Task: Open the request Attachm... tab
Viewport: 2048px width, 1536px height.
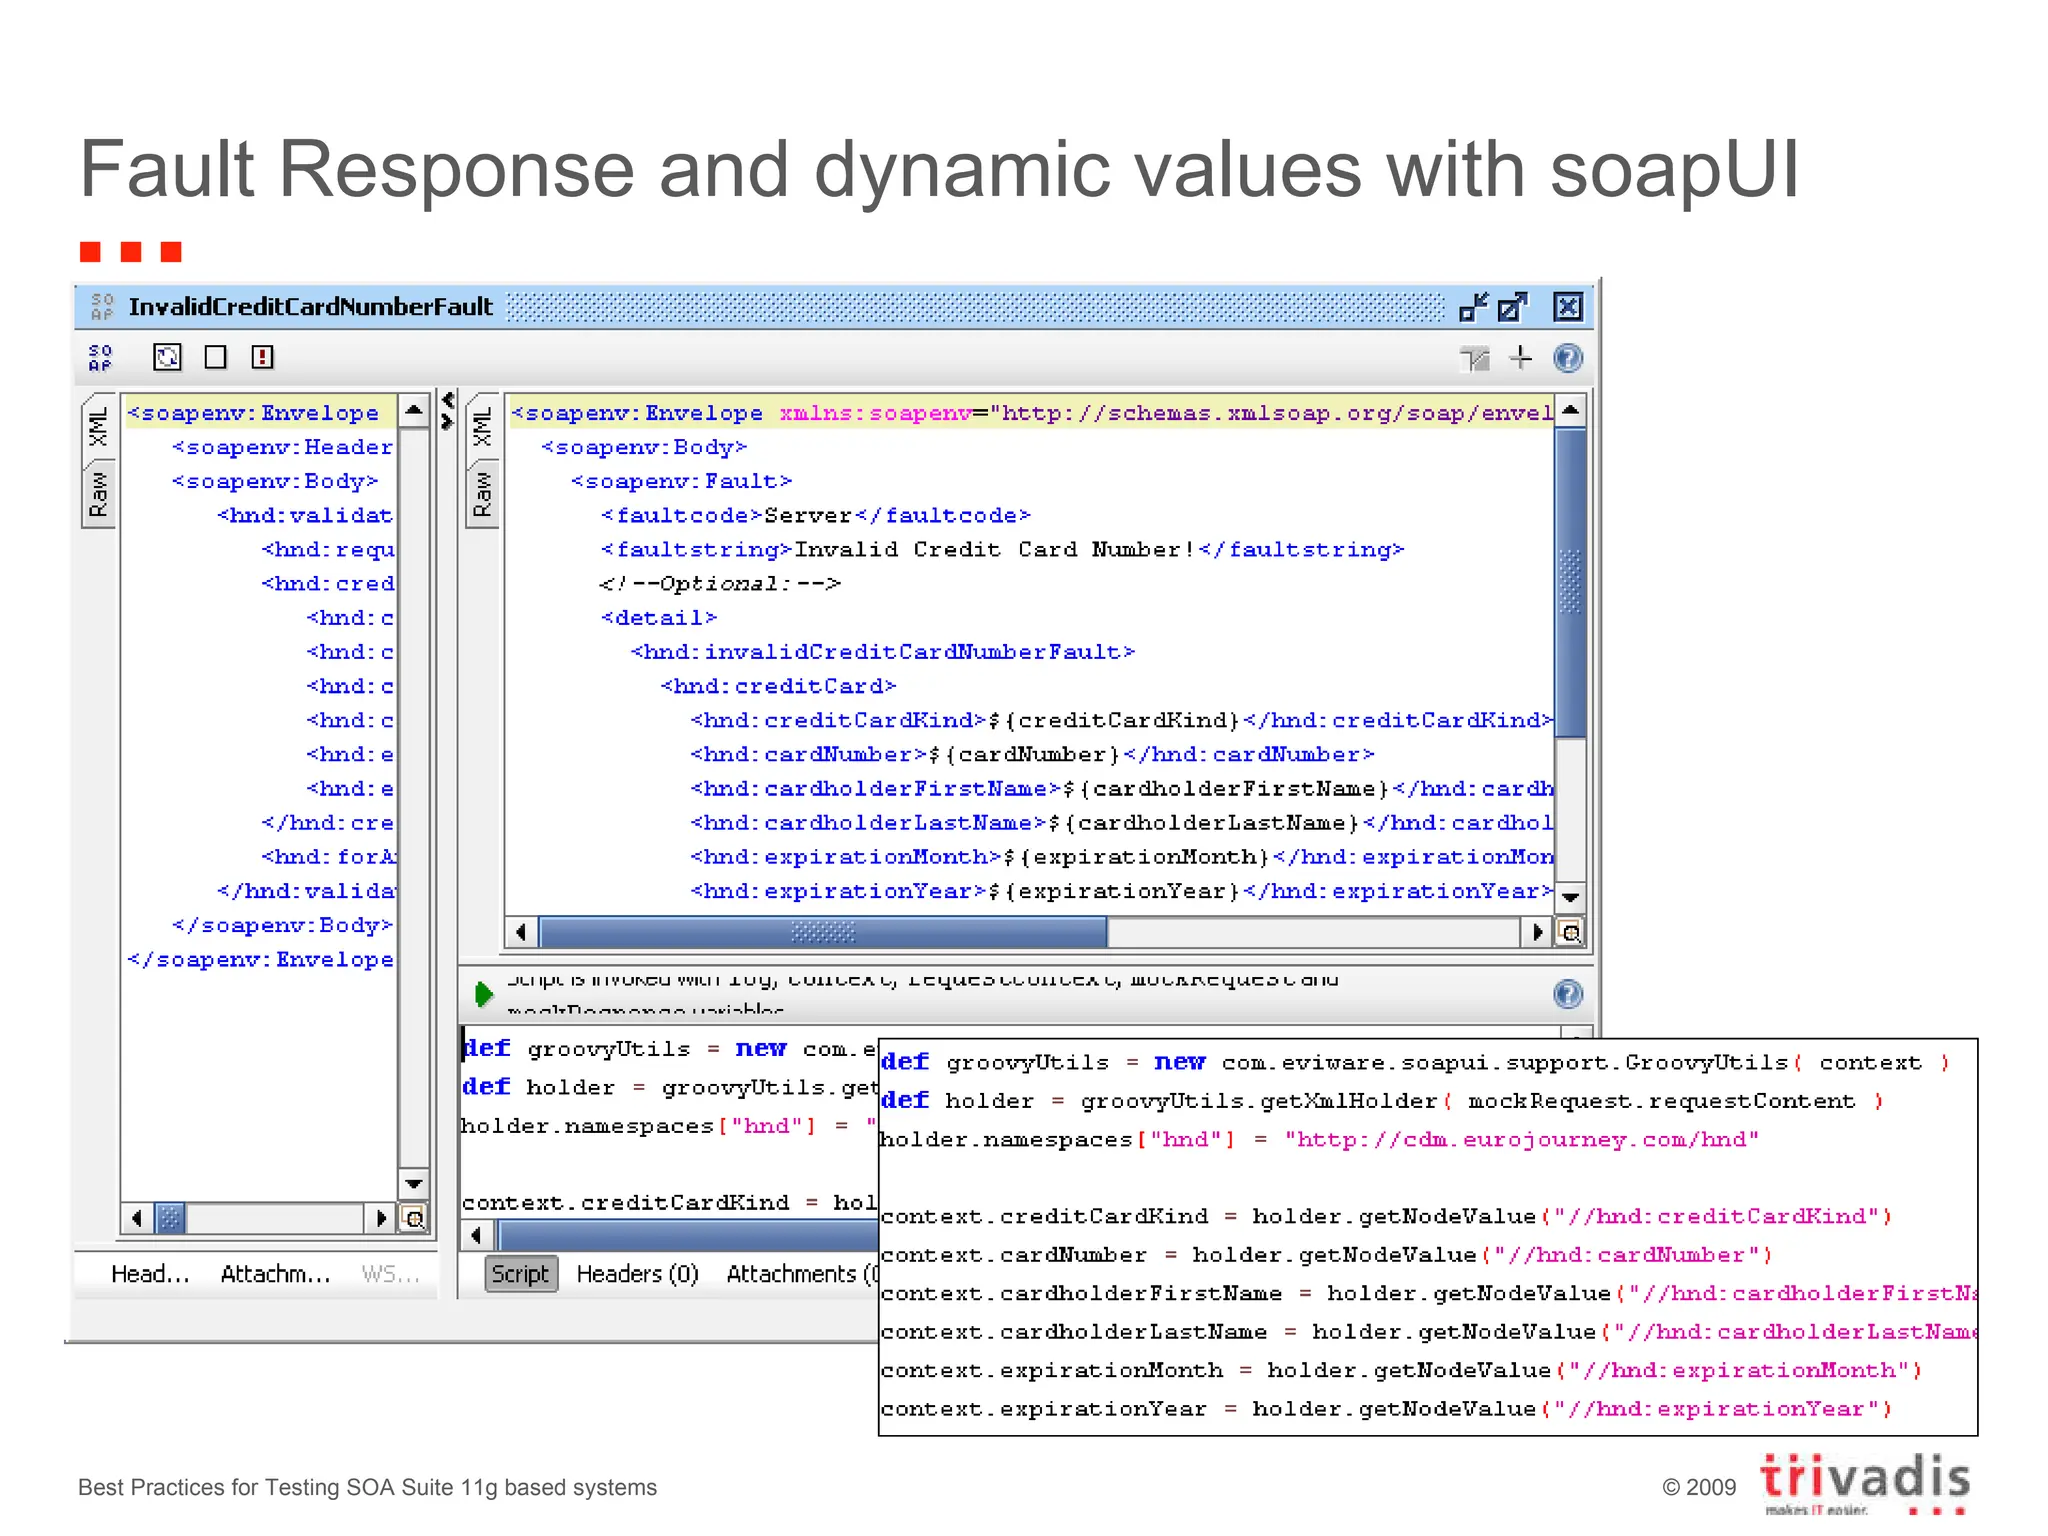Action: pyautogui.click(x=275, y=1274)
